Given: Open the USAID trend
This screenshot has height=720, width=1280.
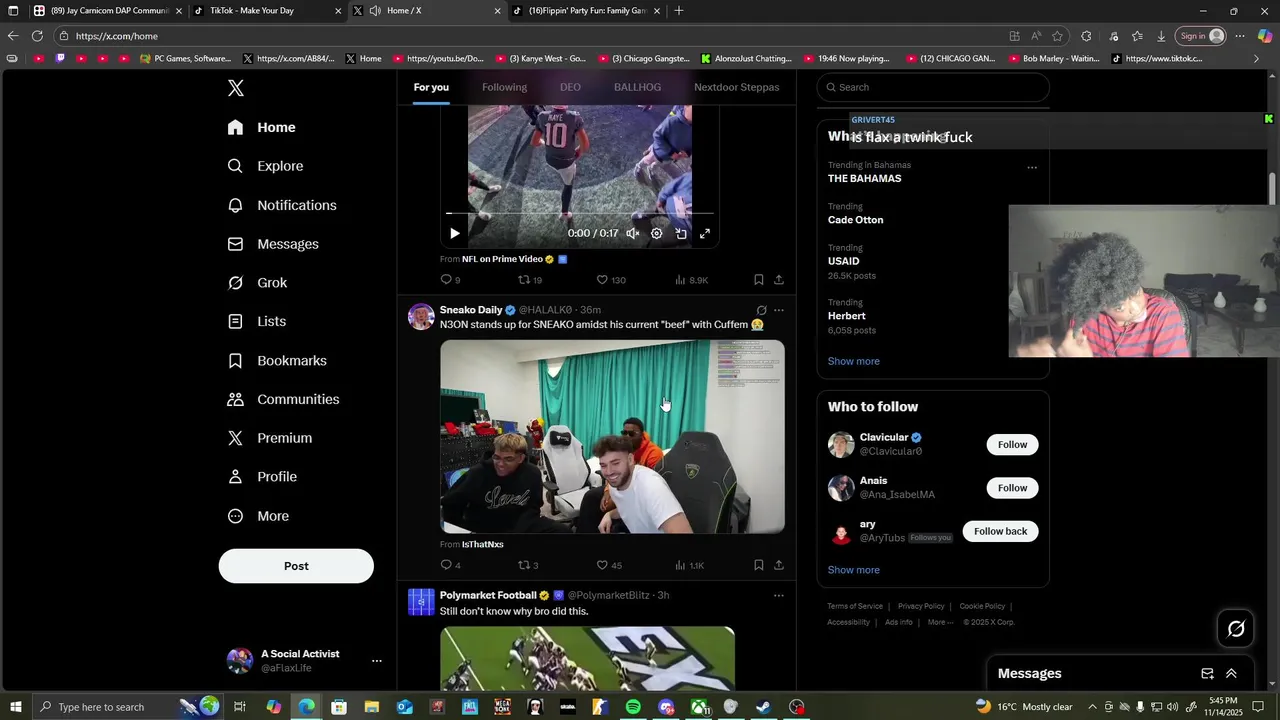Looking at the screenshot, I should (843, 261).
